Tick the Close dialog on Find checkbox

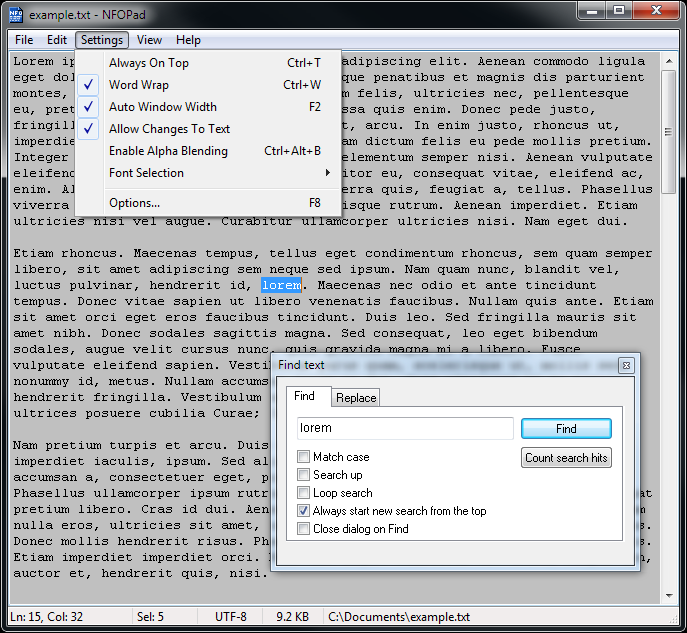click(304, 529)
